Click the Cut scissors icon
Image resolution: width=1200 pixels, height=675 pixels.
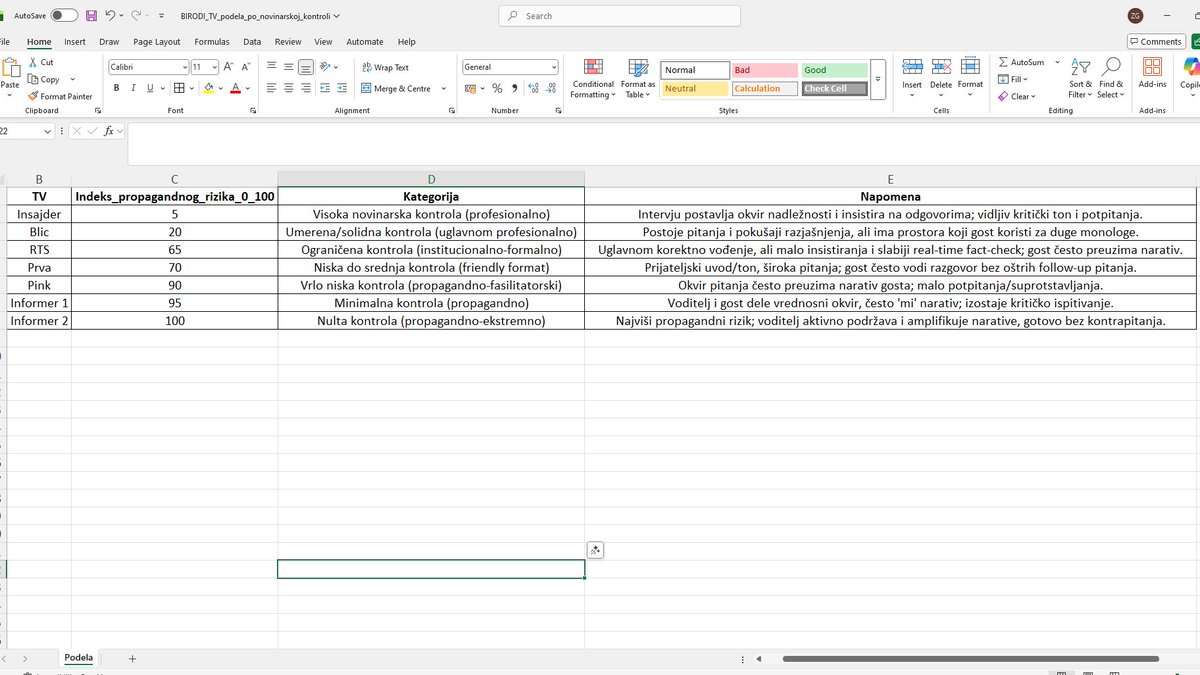33,62
